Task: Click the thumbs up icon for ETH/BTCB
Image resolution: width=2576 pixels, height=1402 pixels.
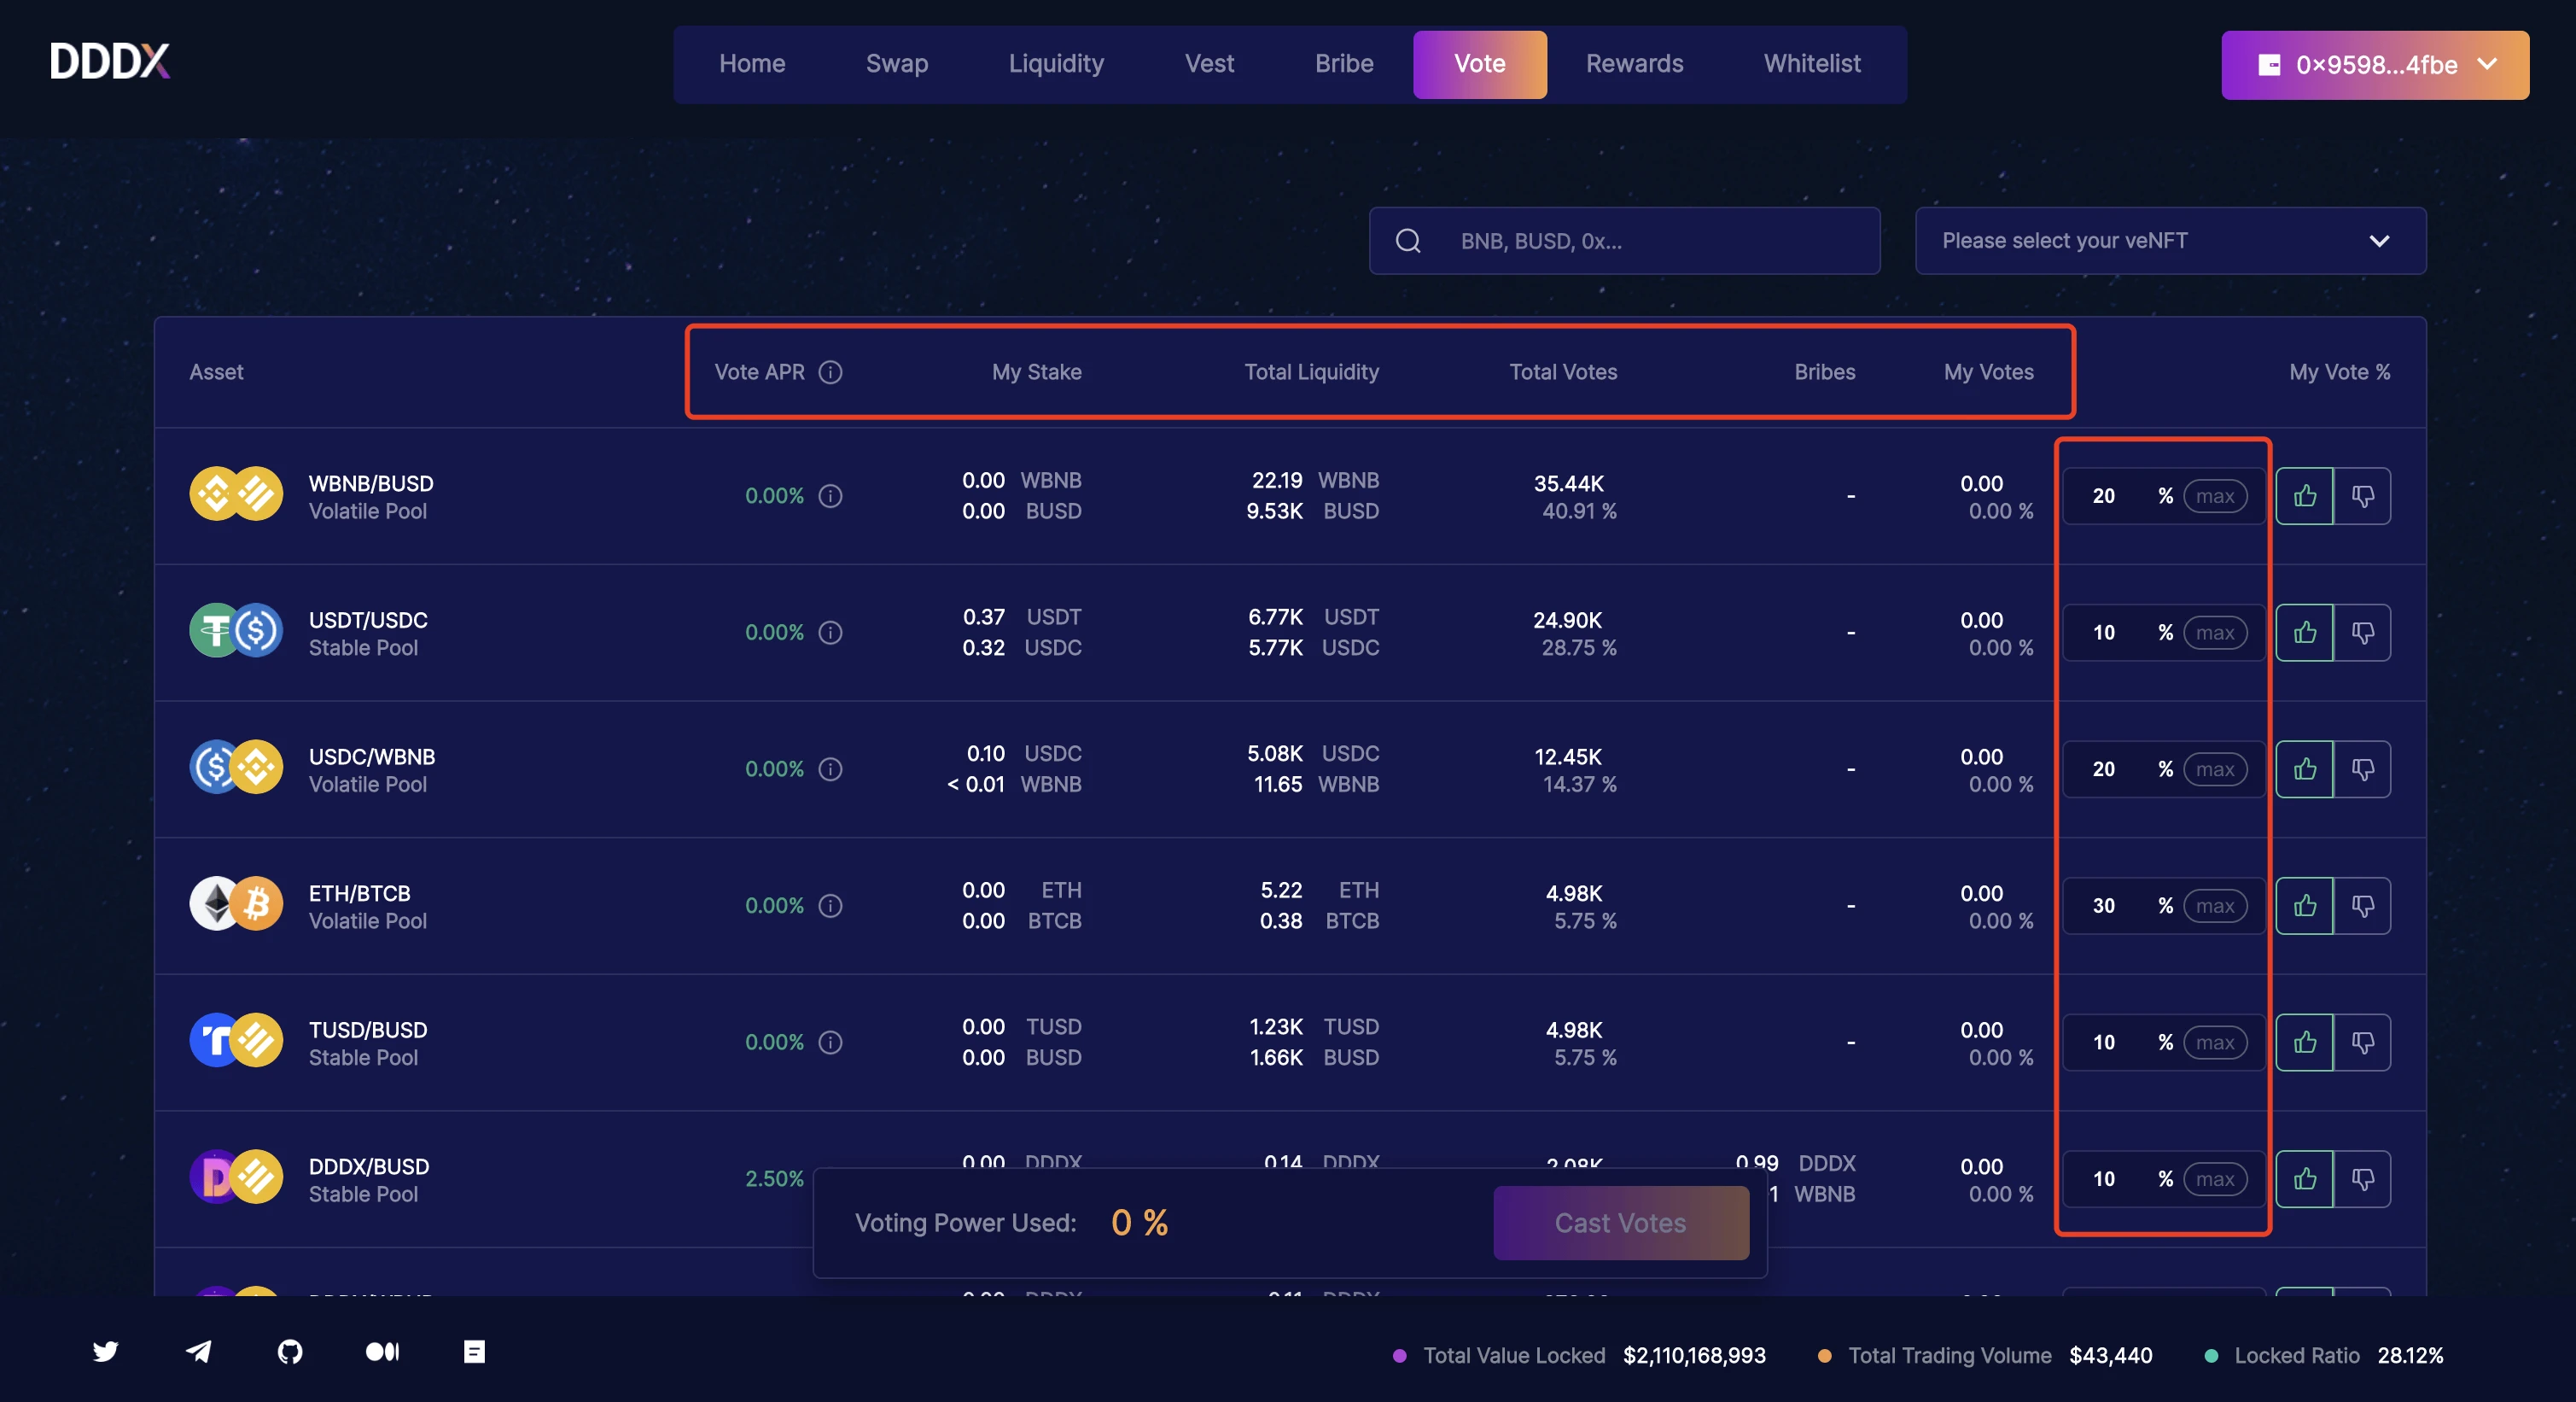Action: click(2305, 903)
